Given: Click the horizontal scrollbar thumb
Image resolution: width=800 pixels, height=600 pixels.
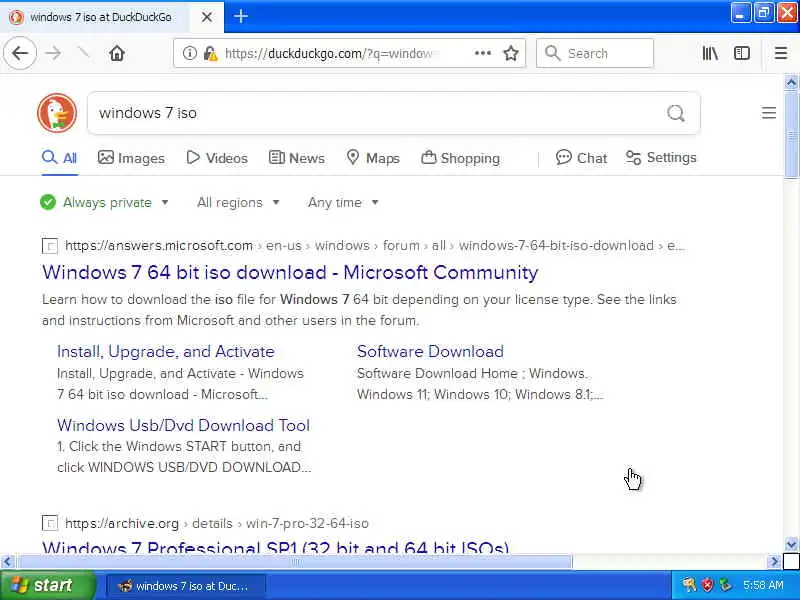Looking at the screenshot, I should 295,562.
